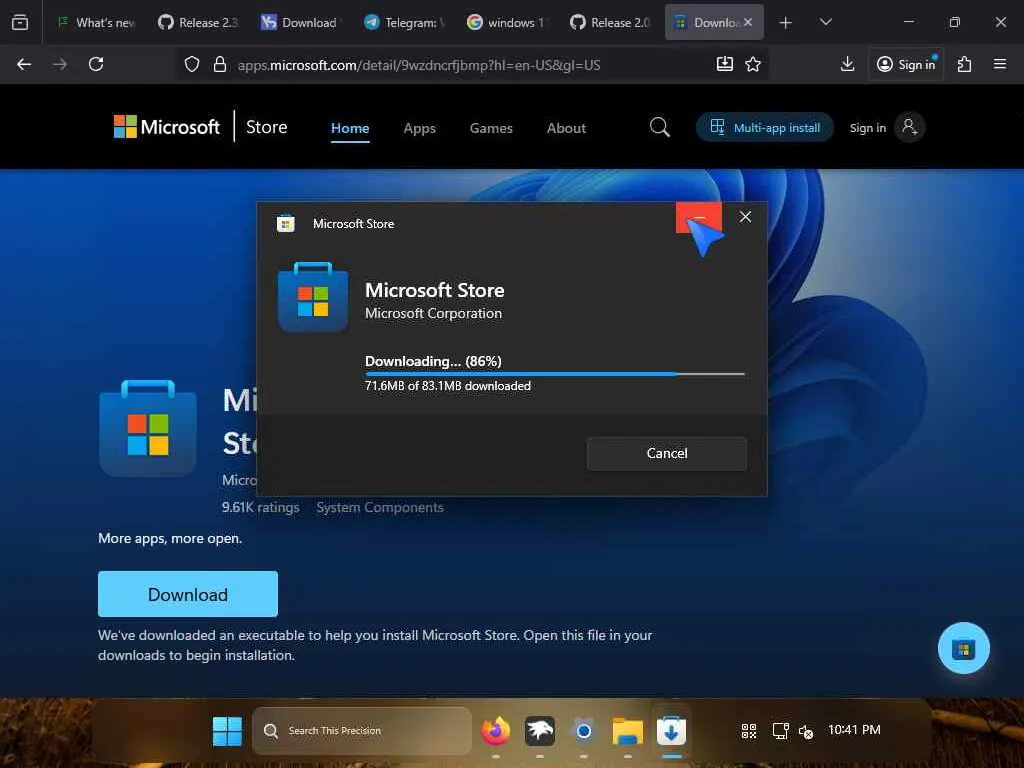This screenshot has height=768, width=1024.
Task: Switch to the Release 2.0 GitHub tab
Action: (610, 22)
